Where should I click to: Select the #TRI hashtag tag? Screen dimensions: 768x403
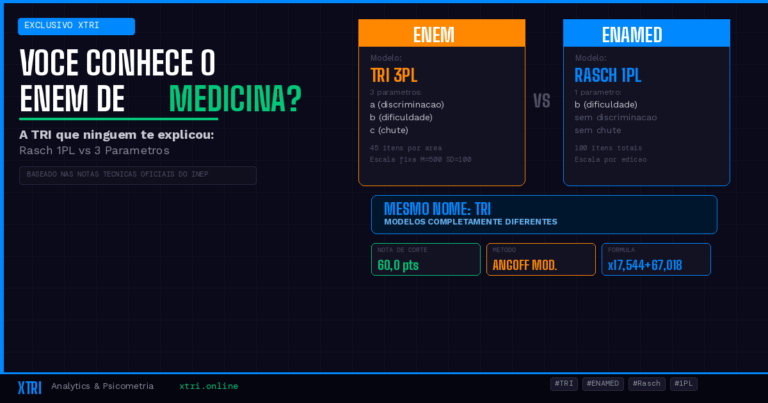[x=564, y=383]
